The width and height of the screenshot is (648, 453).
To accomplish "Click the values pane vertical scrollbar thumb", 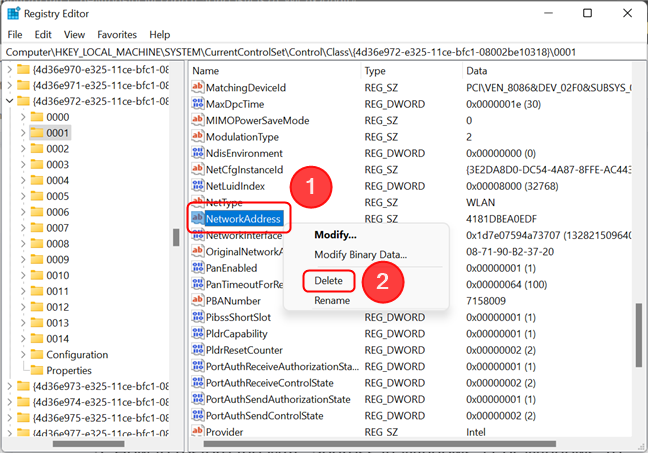I will [638, 335].
